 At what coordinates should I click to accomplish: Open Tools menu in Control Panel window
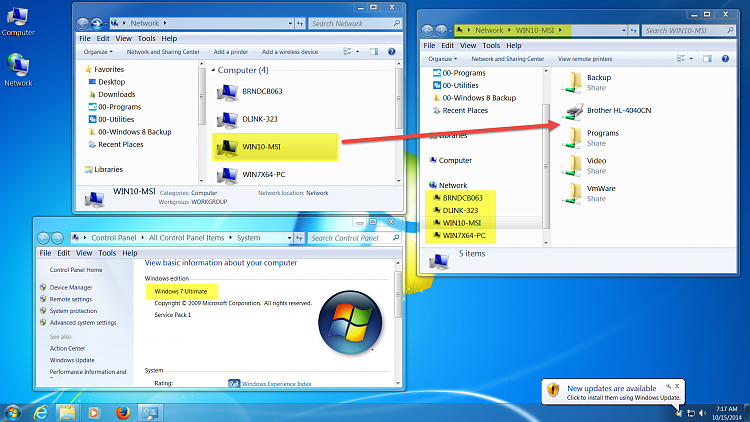[x=107, y=253]
